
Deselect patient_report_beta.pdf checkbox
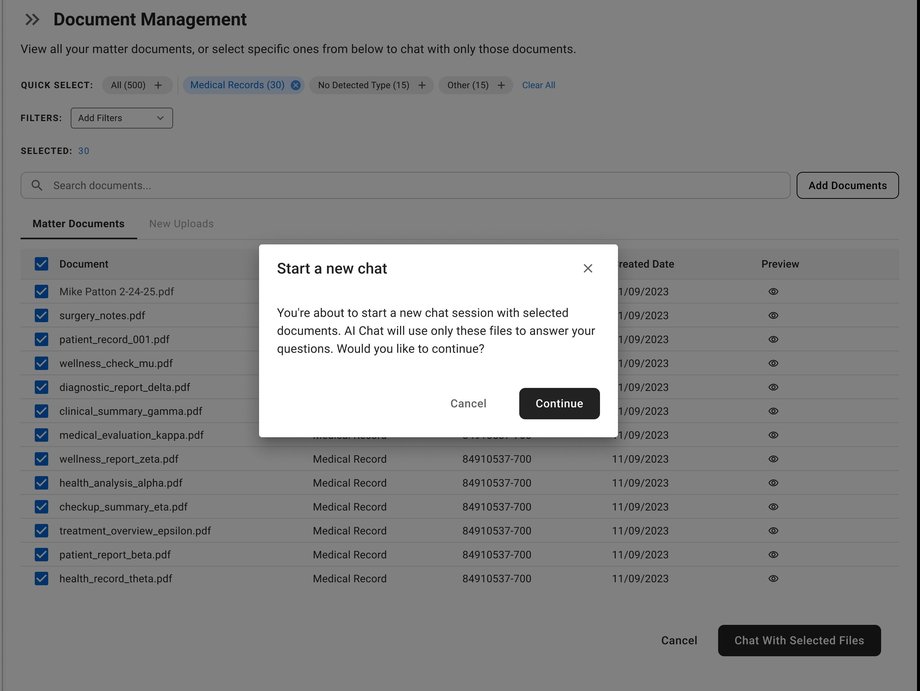pos(41,554)
